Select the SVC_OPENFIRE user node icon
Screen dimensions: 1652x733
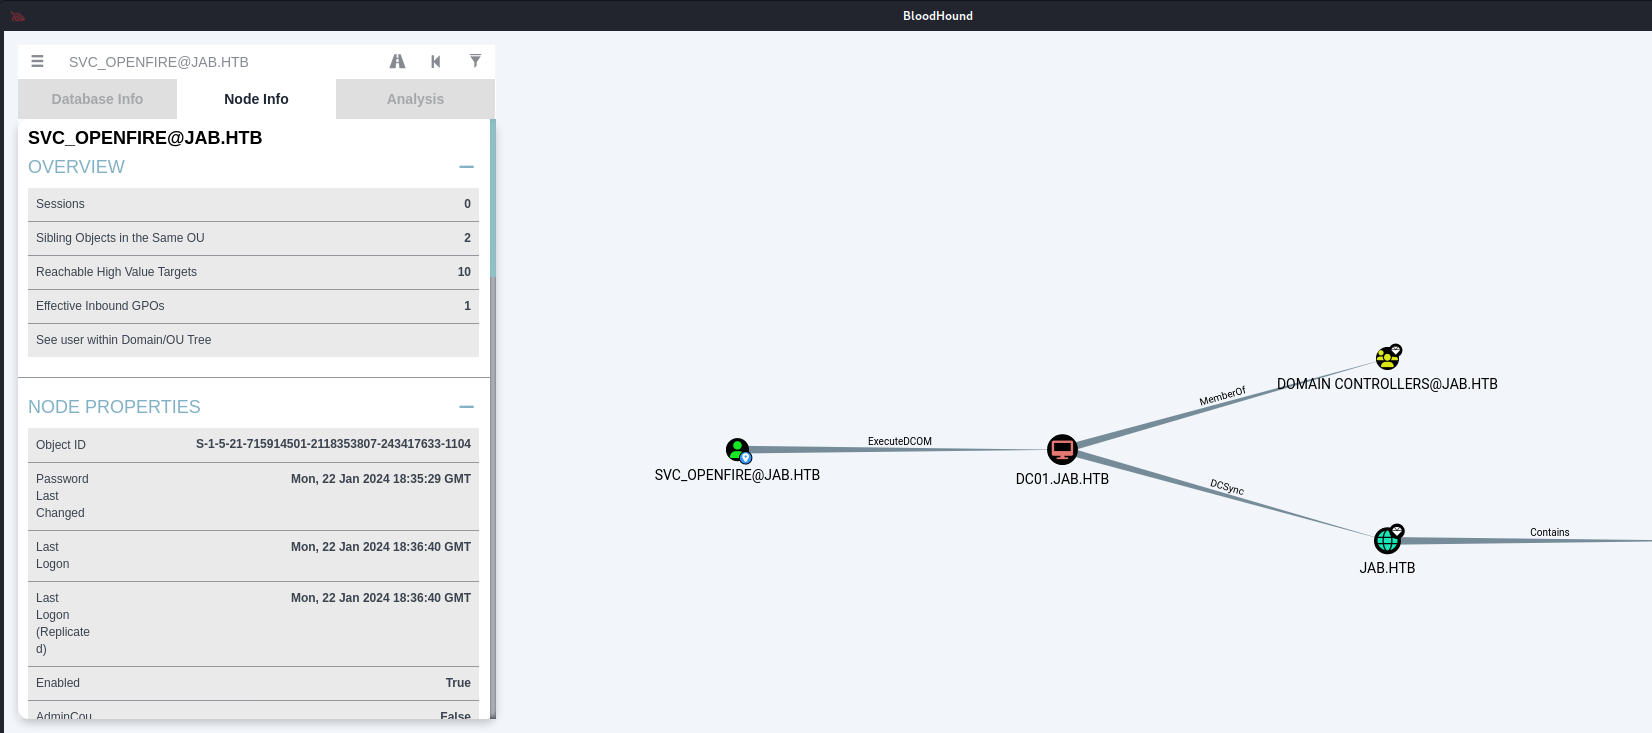(x=737, y=450)
